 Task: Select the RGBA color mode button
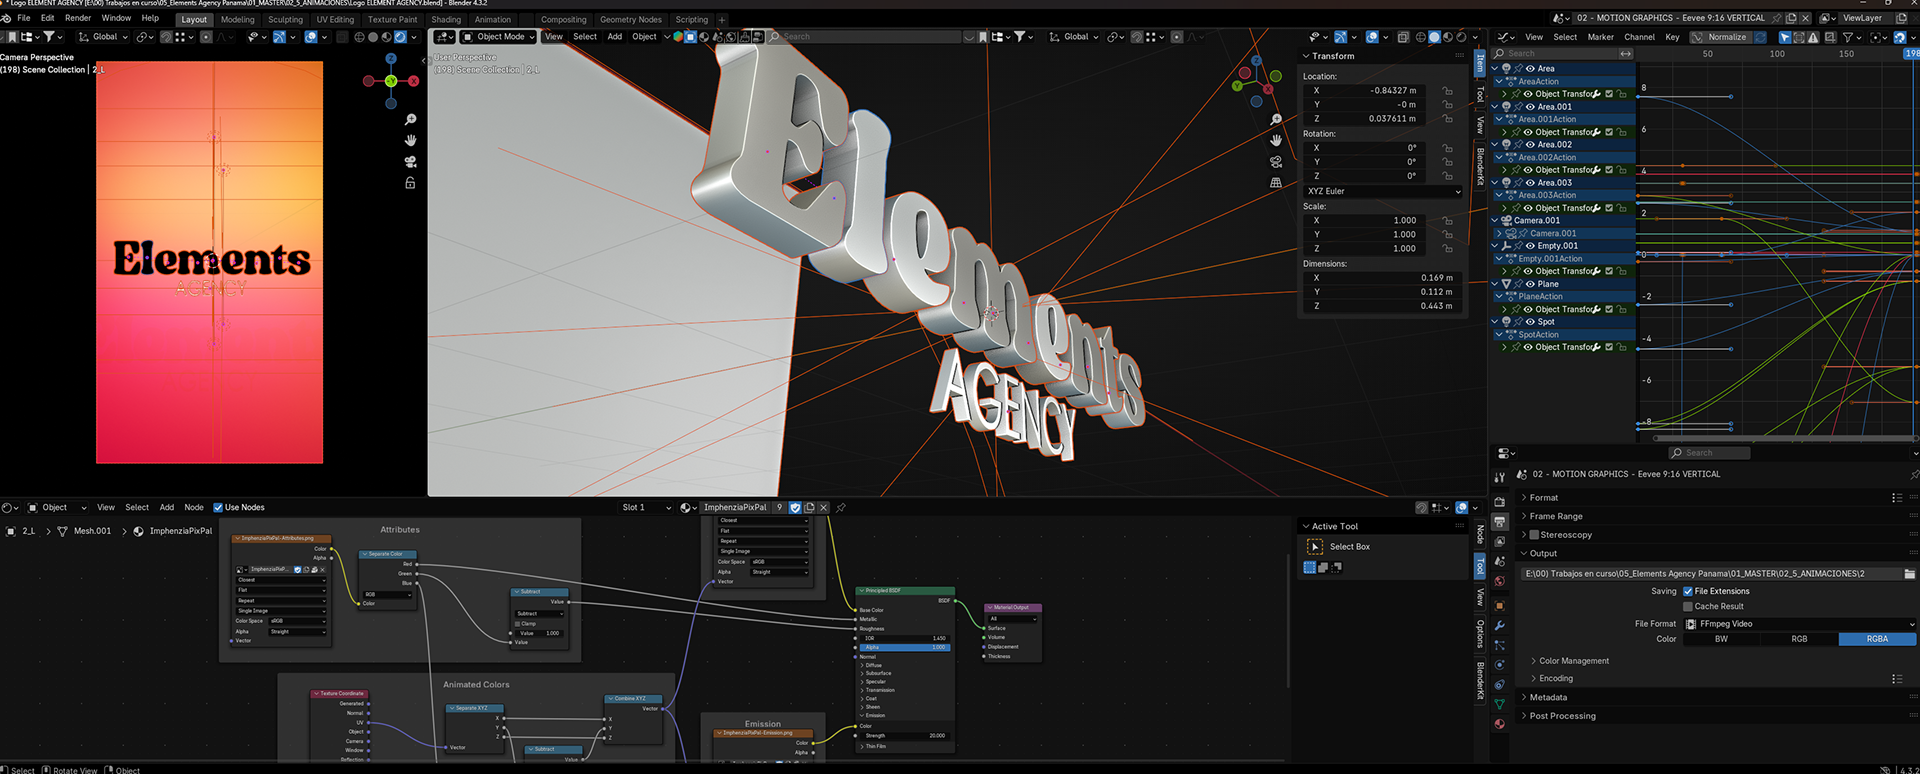pos(1878,639)
